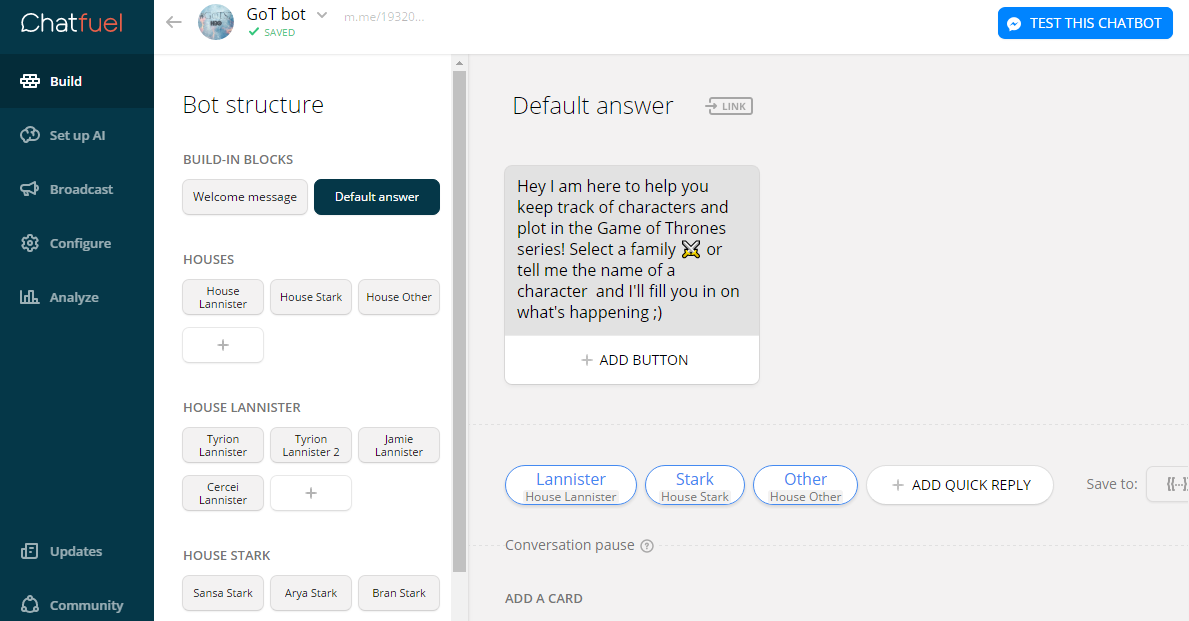
Task: Click the Conversation pause help icon
Action: point(647,546)
